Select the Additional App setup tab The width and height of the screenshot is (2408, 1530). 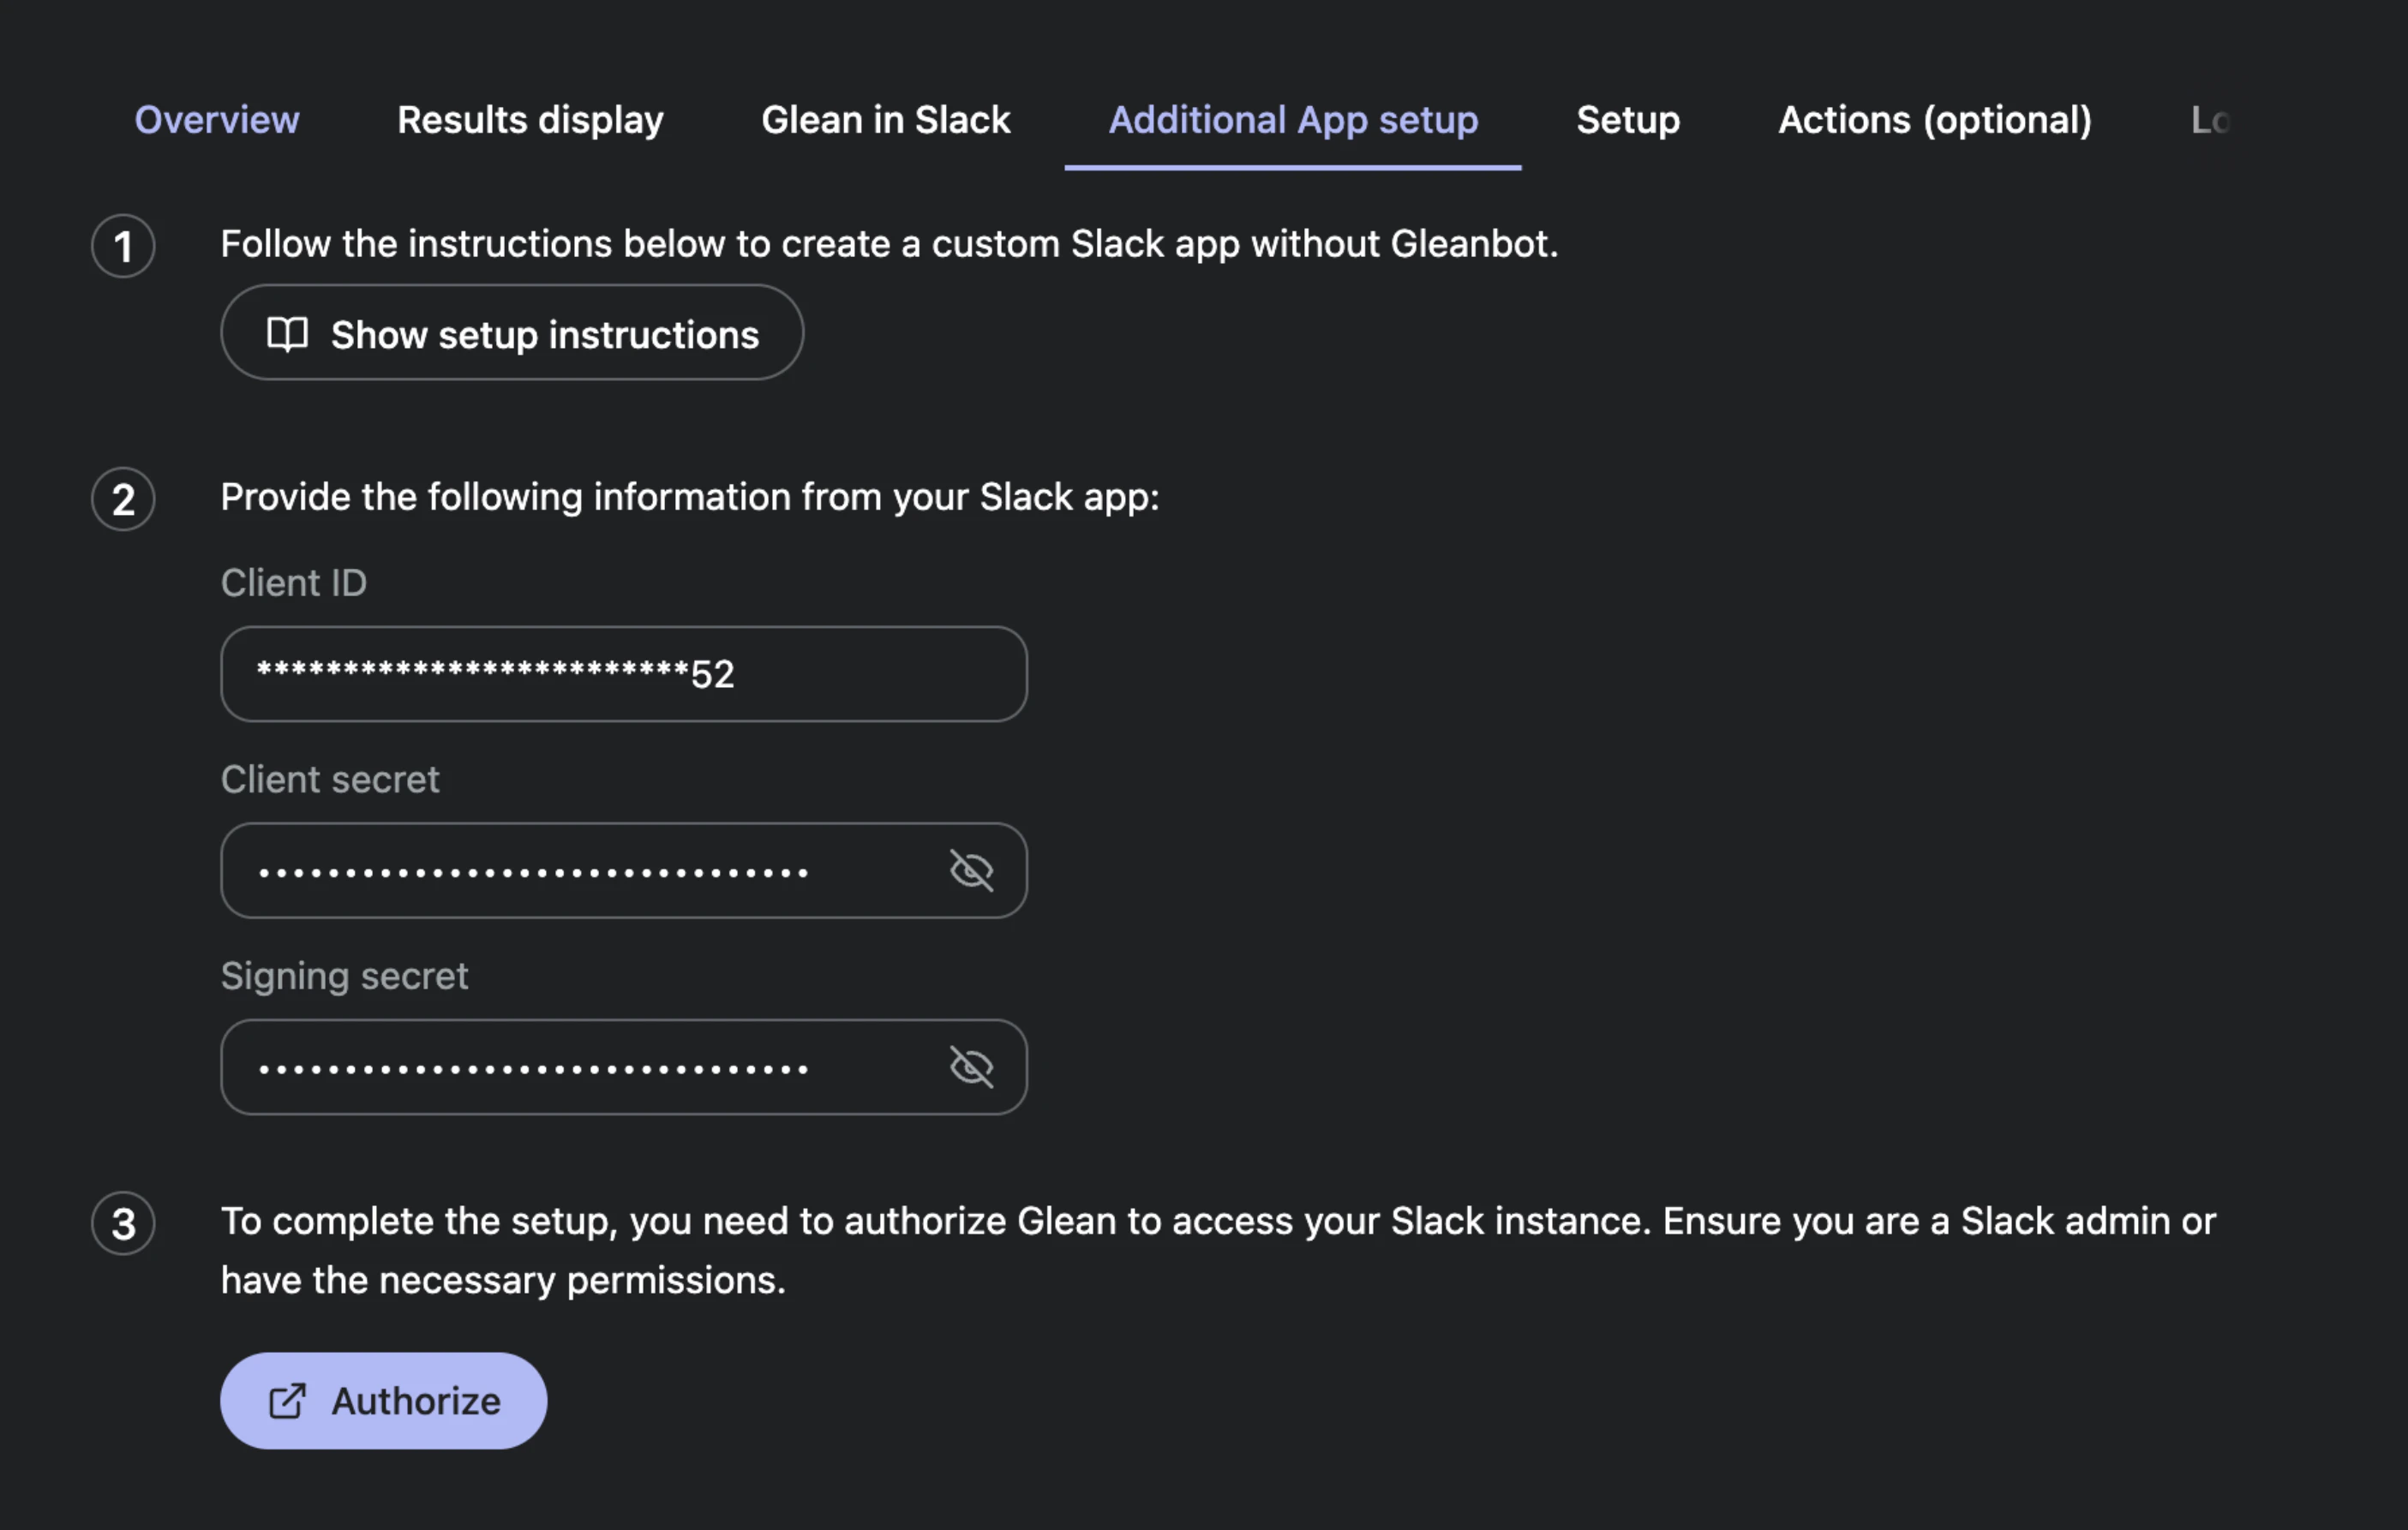click(1293, 120)
